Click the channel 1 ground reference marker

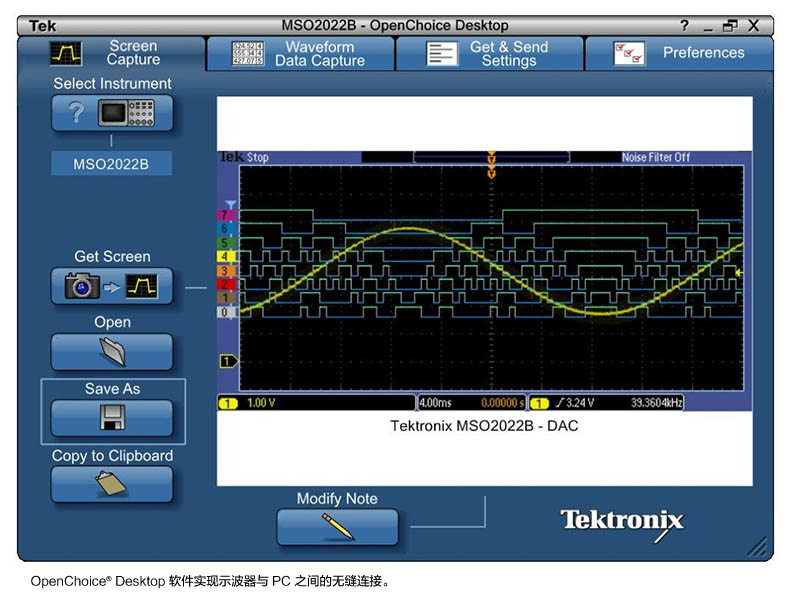227,360
